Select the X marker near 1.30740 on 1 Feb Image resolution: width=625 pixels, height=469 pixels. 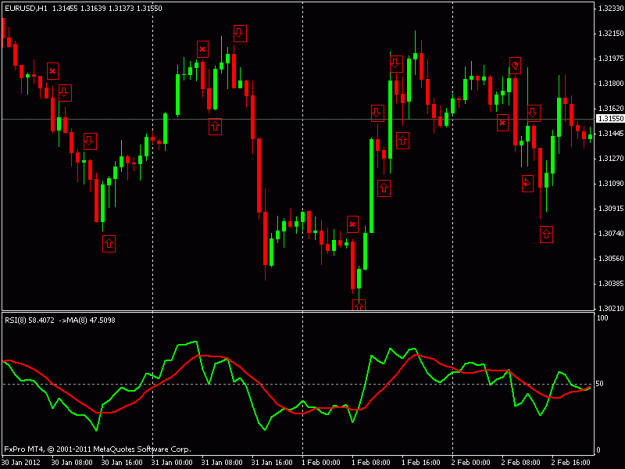[x=352, y=224]
